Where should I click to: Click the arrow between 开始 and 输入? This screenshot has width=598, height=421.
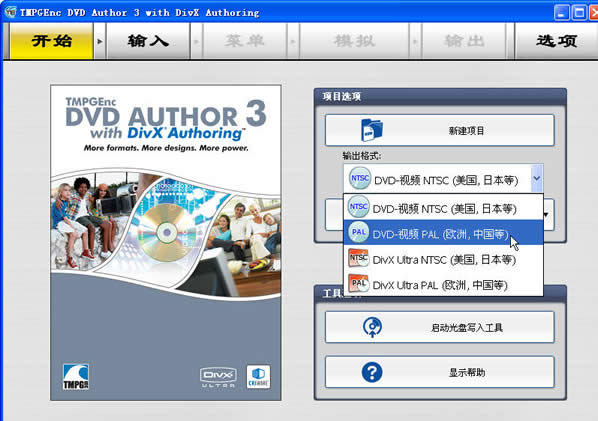tap(100, 41)
